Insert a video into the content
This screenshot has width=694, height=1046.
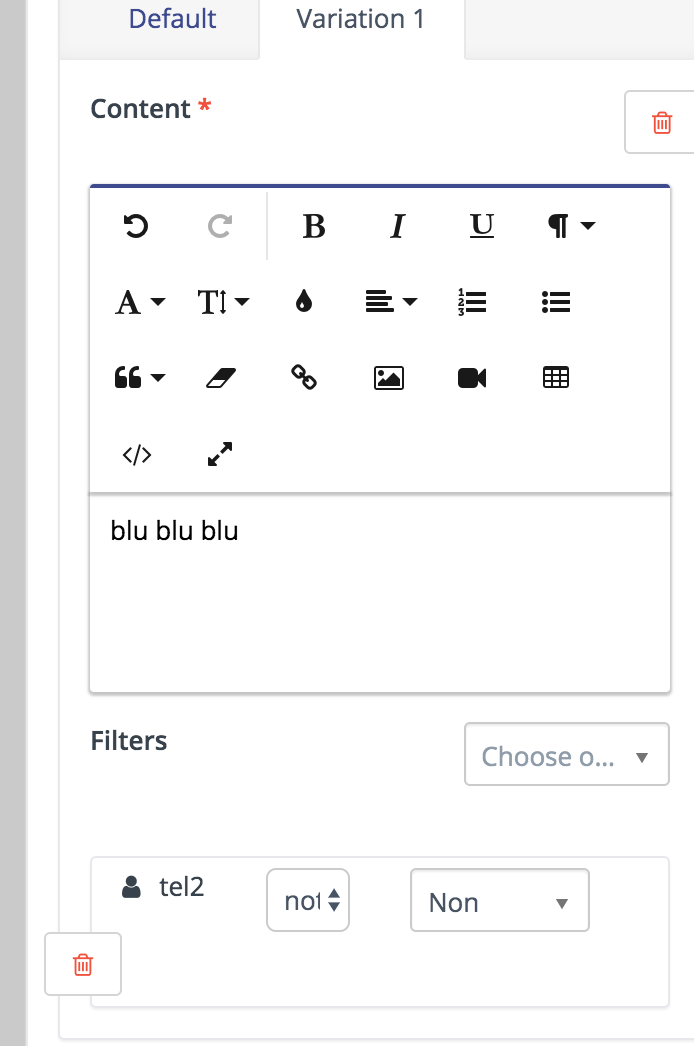click(x=471, y=378)
